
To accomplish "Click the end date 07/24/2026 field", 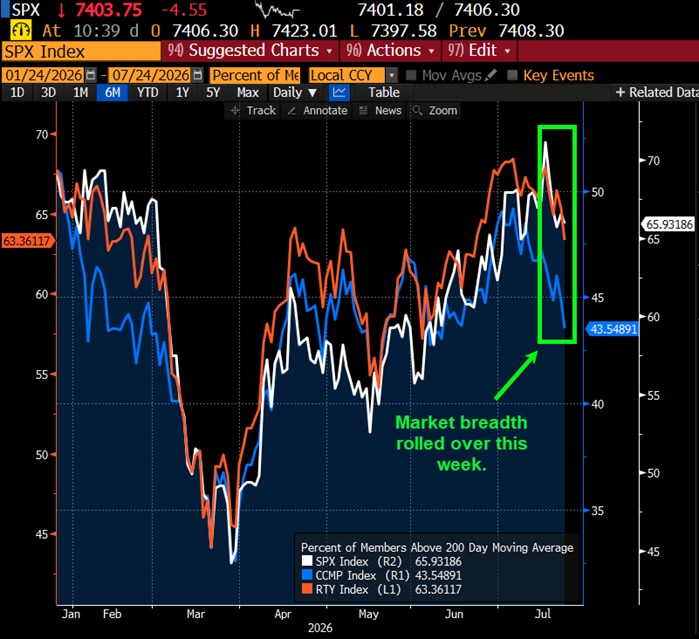I will click(x=151, y=75).
